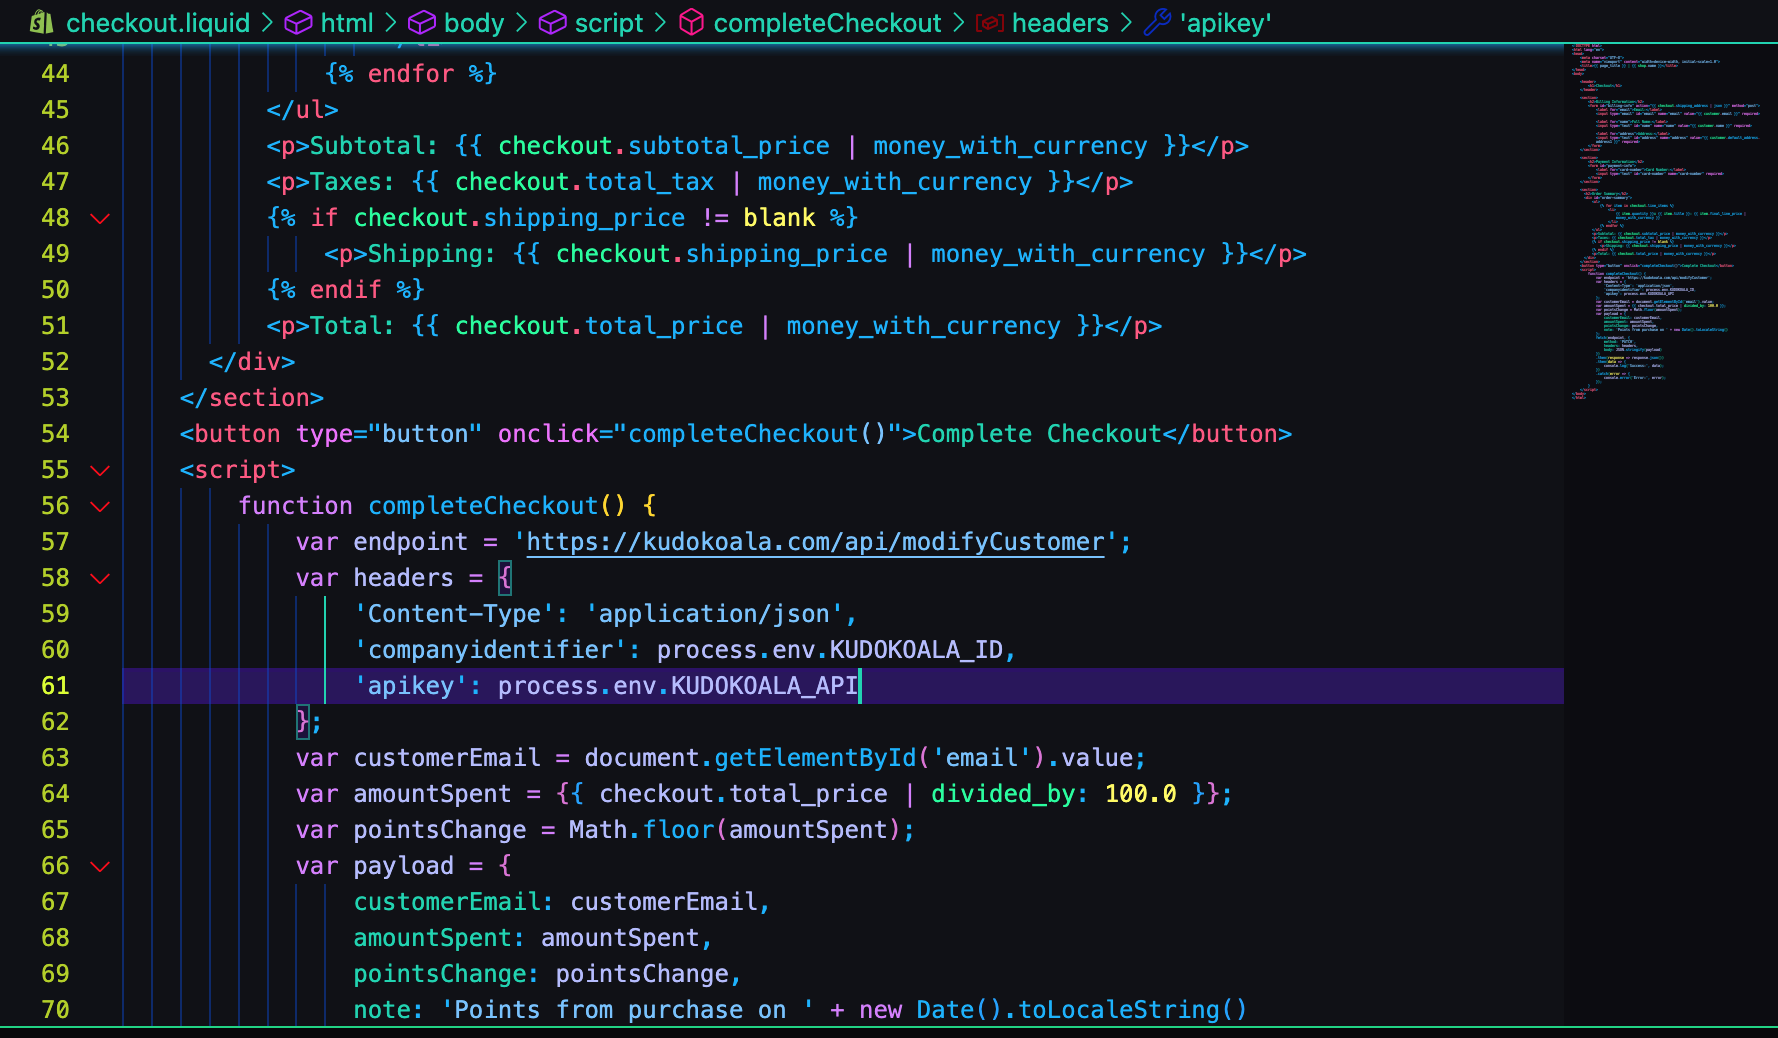Click the headers variable symbol icon
The image size is (1778, 1038).
pyautogui.click(x=989, y=22)
